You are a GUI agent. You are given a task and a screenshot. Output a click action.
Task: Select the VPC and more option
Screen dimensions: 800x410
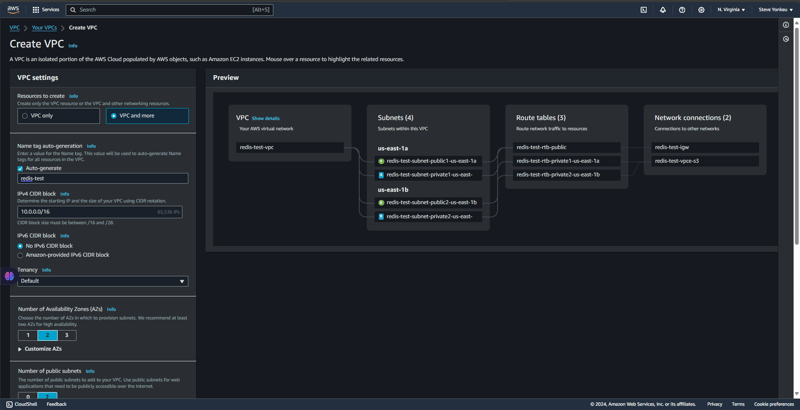147,116
